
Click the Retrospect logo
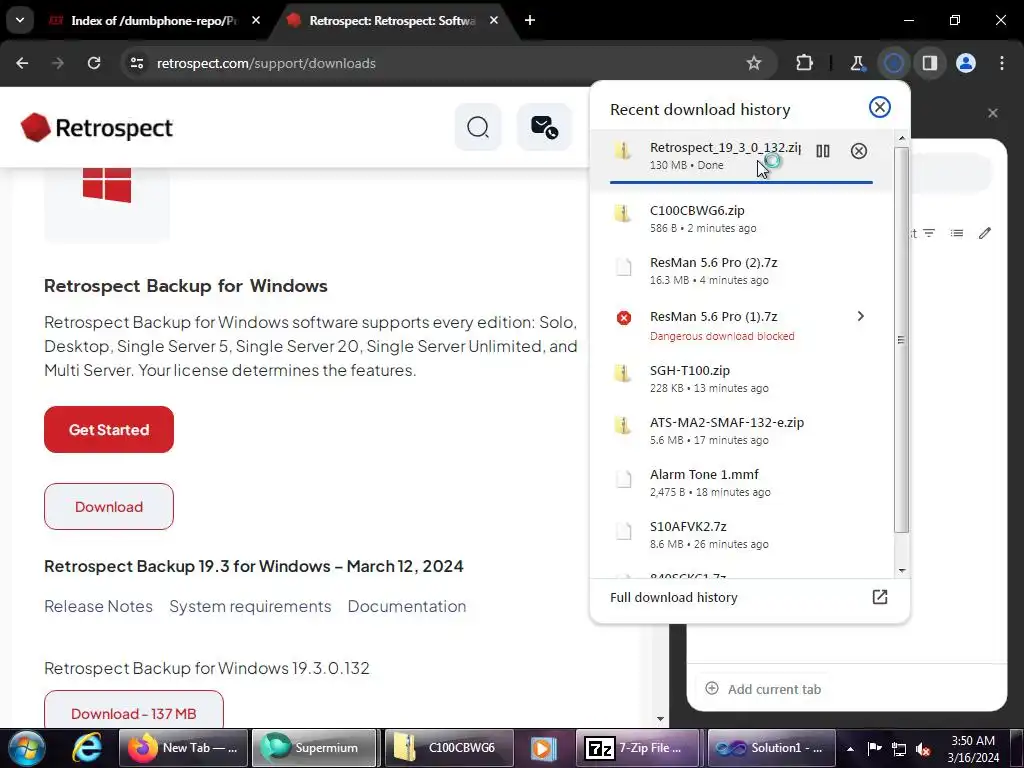pyautogui.click(x=97, y=128)
